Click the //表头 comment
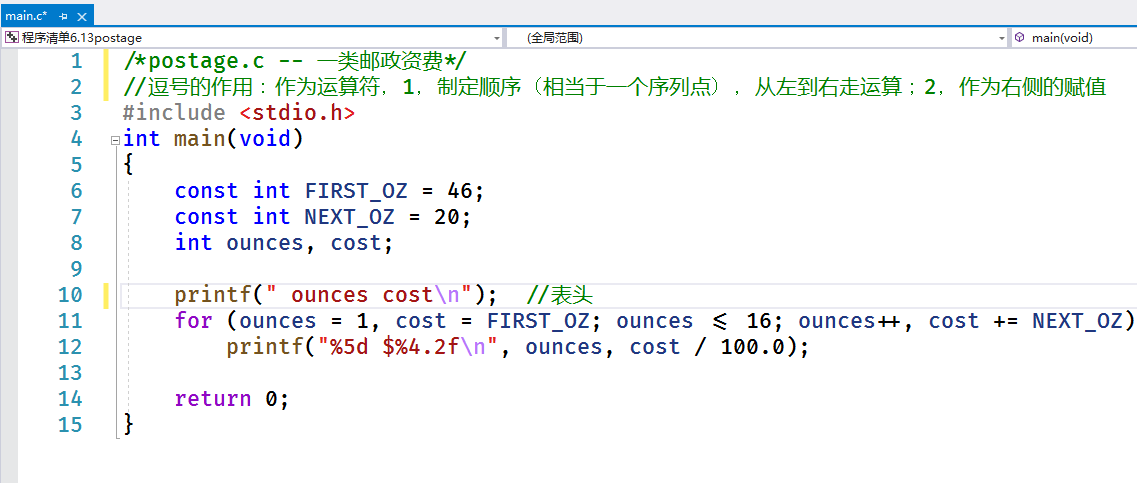This screenshot has width=1137, height=483. click(x=560, y=295)
